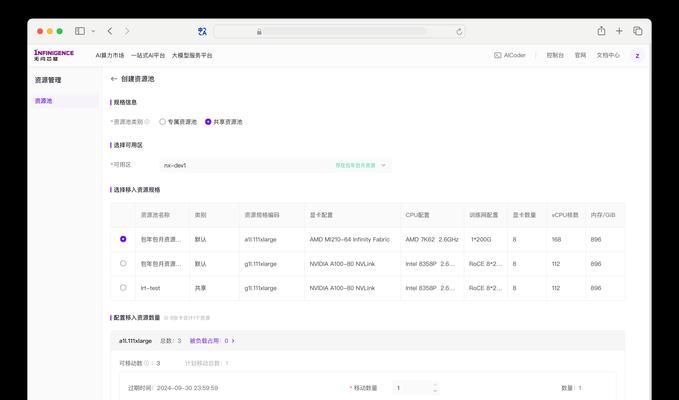Select 资源池 in the sidebar
The width and height of the screenshot is (679, 400).
(64, 101)
